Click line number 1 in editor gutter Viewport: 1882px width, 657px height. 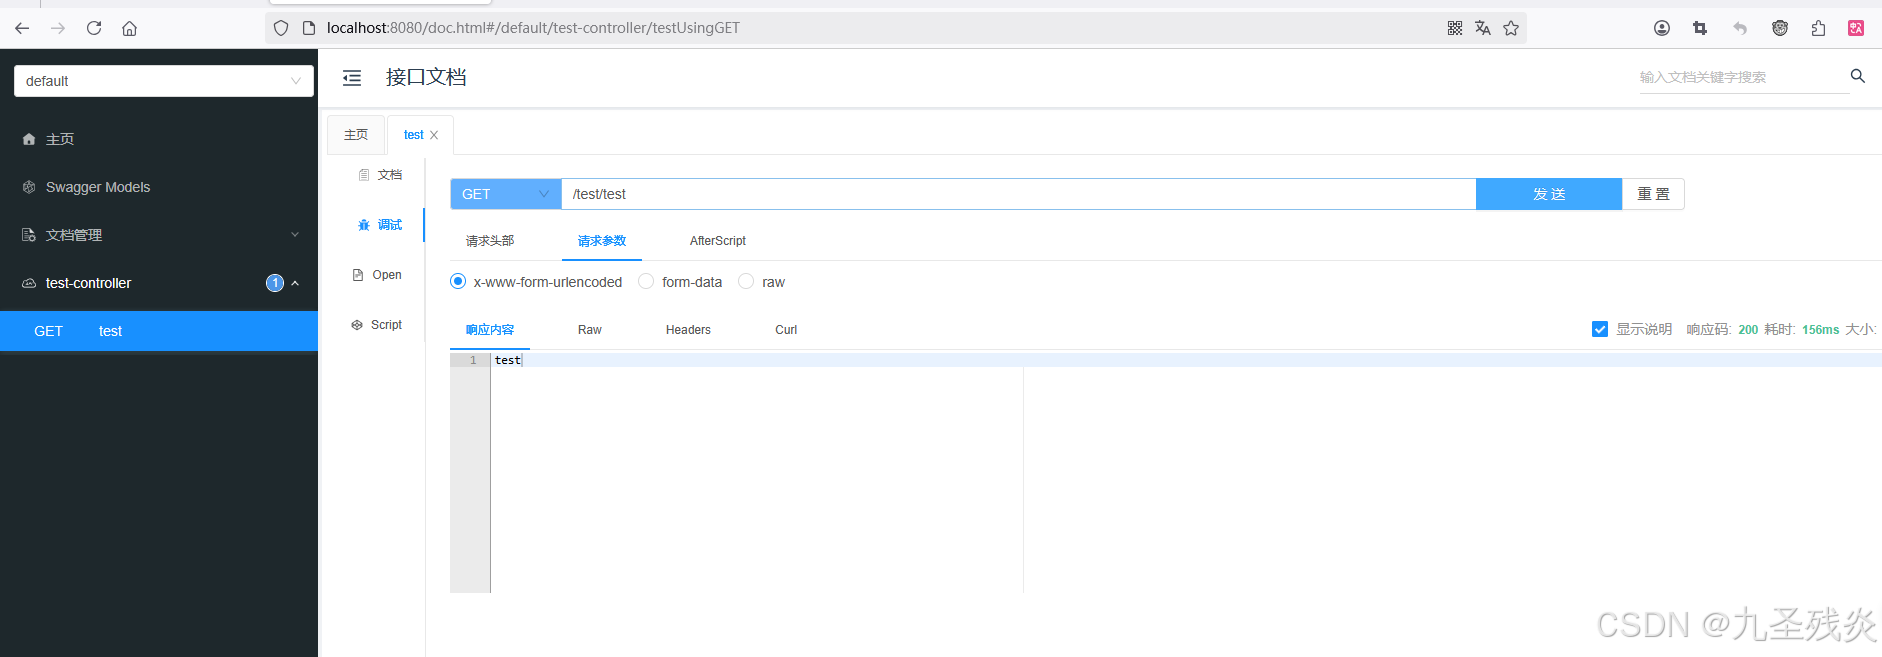(x=473, y=360)
